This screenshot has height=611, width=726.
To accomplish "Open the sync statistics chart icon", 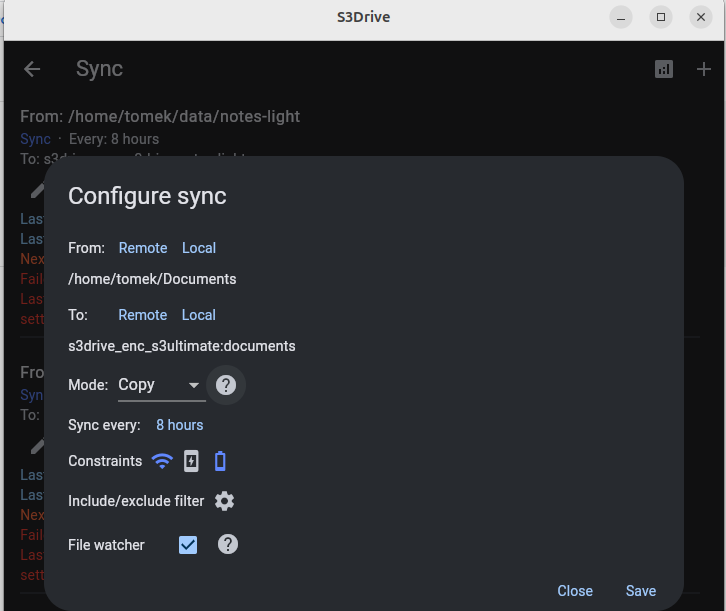I will (x=664, y=69).
